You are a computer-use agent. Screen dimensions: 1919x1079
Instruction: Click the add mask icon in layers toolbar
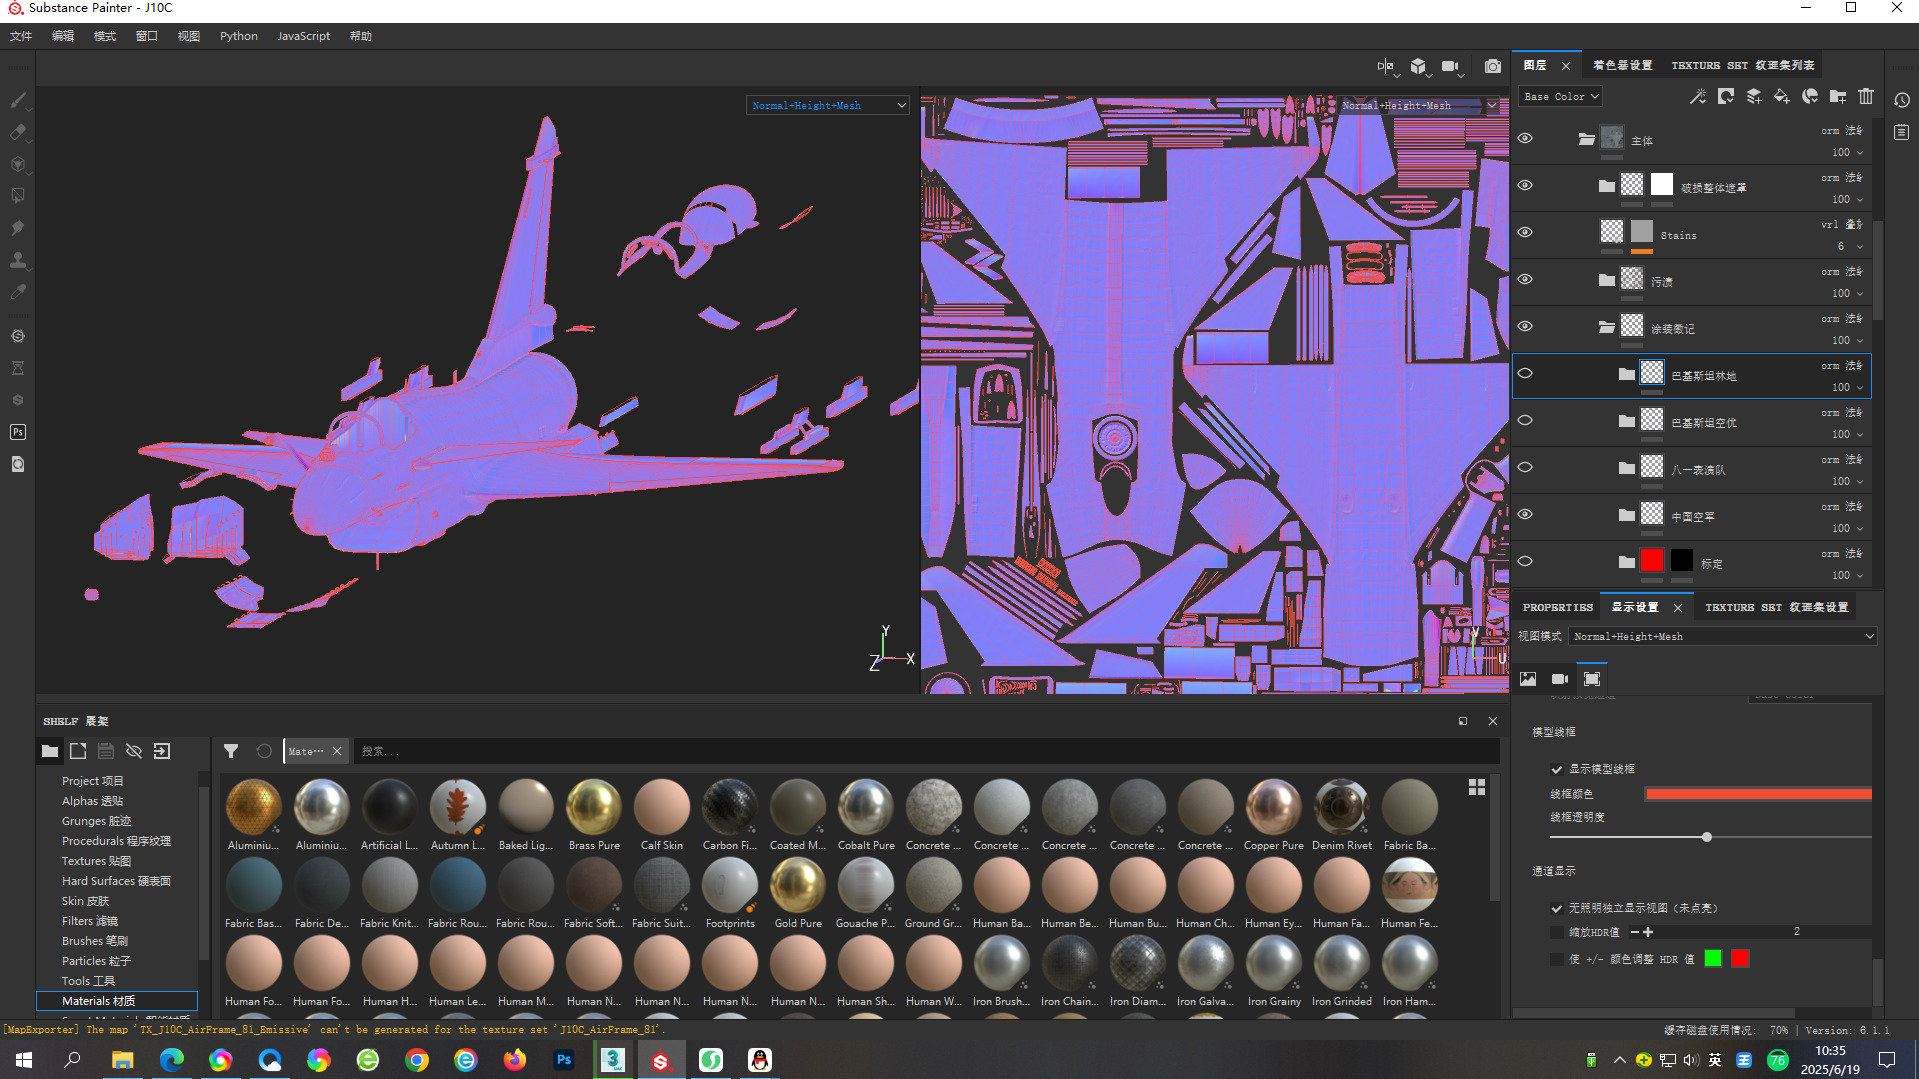point(1726,96)
